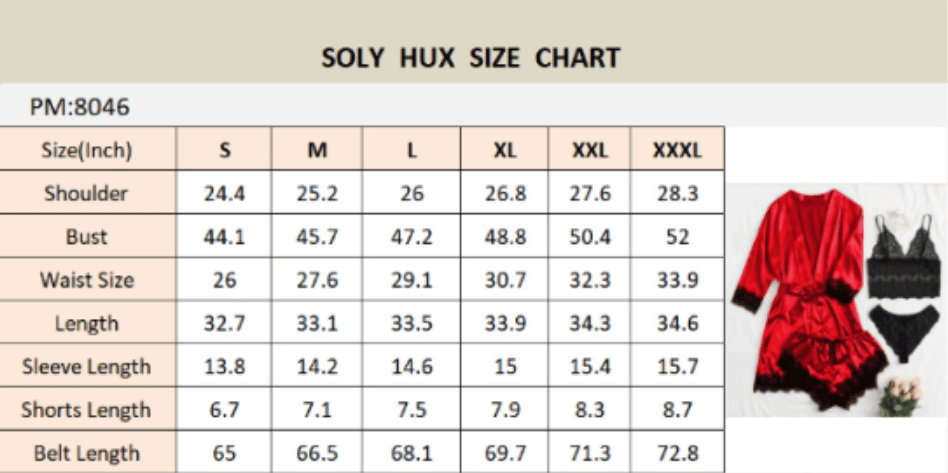Click the Size(Inch) header cell
The width and height of the screenshot is (948, 473).
click(x=88, y=149)
